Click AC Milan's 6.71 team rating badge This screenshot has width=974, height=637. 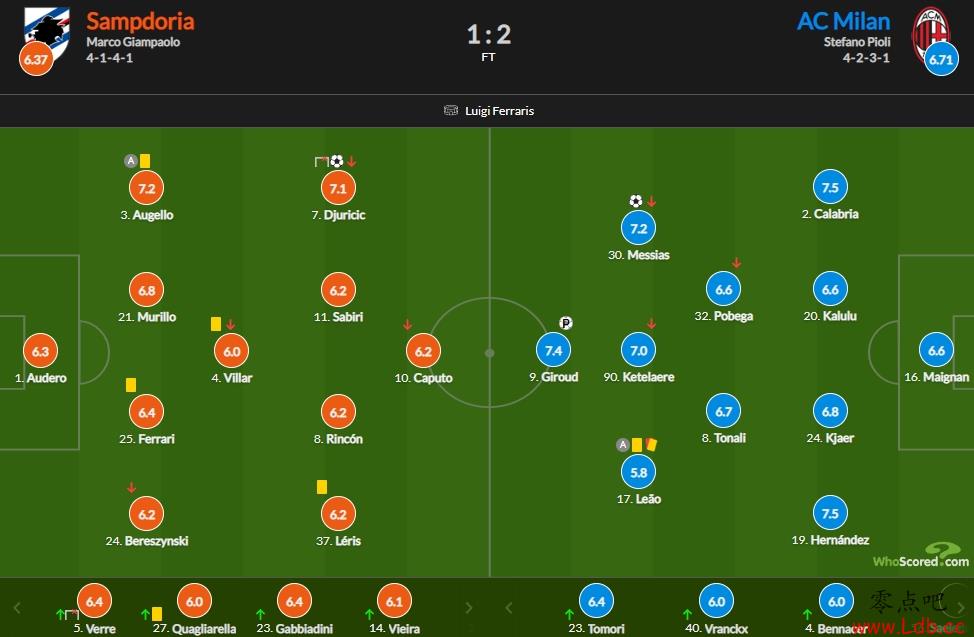941,59
